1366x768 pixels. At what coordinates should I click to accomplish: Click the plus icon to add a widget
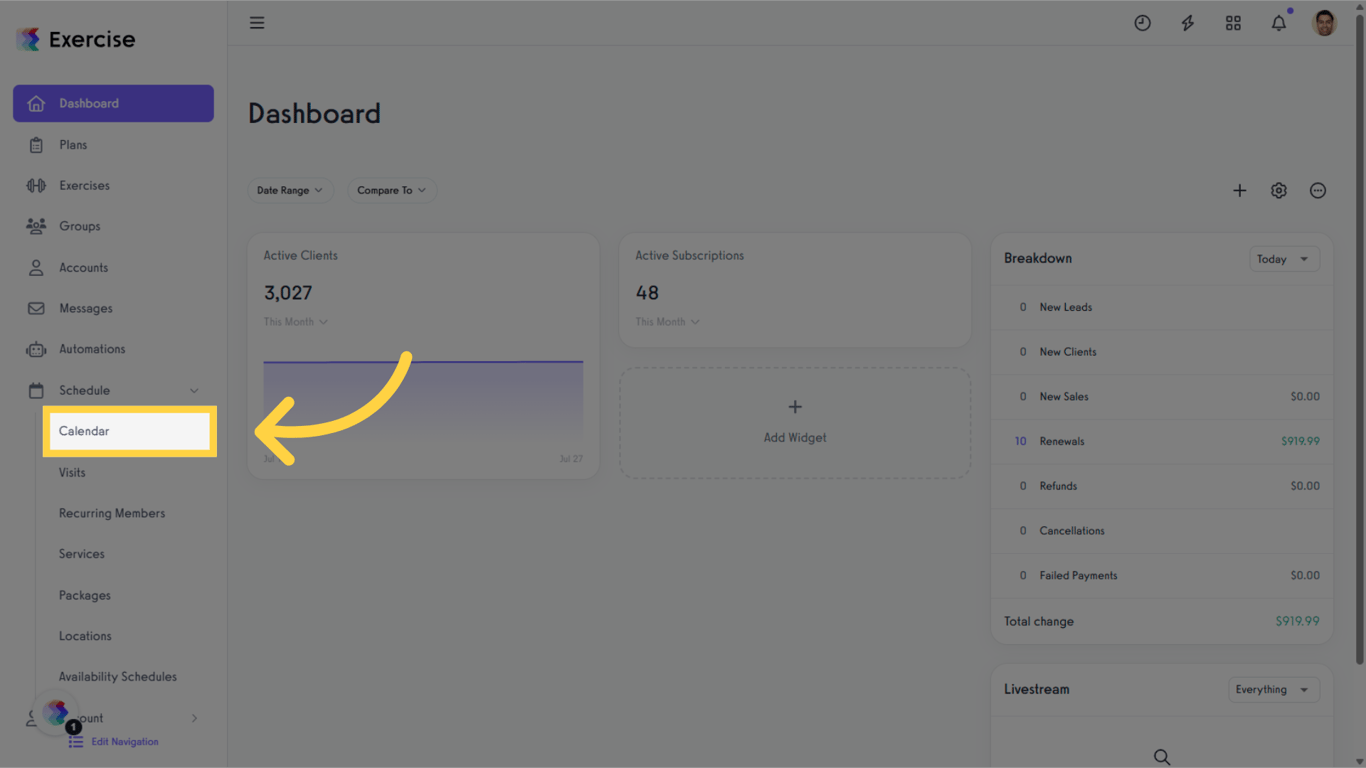[x=1239, y=190]
